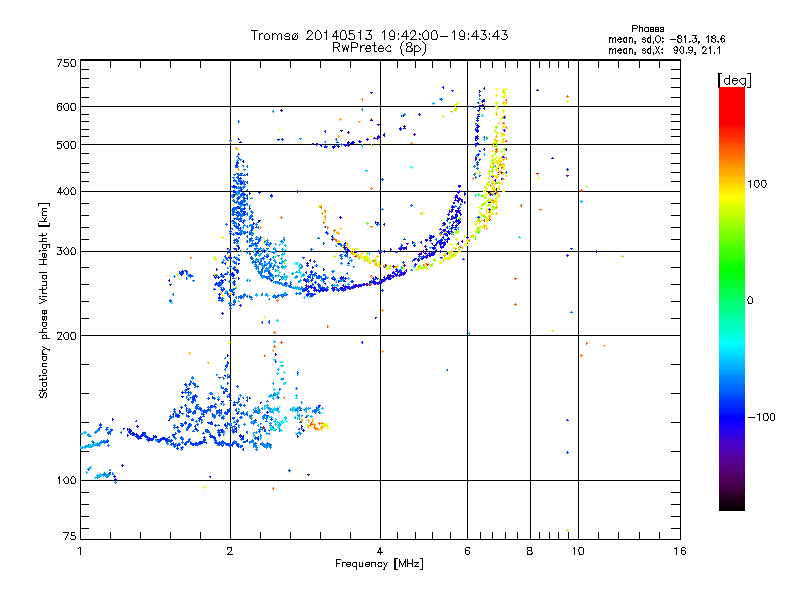Pick the black bottom of the colorbar

[732, 503]
